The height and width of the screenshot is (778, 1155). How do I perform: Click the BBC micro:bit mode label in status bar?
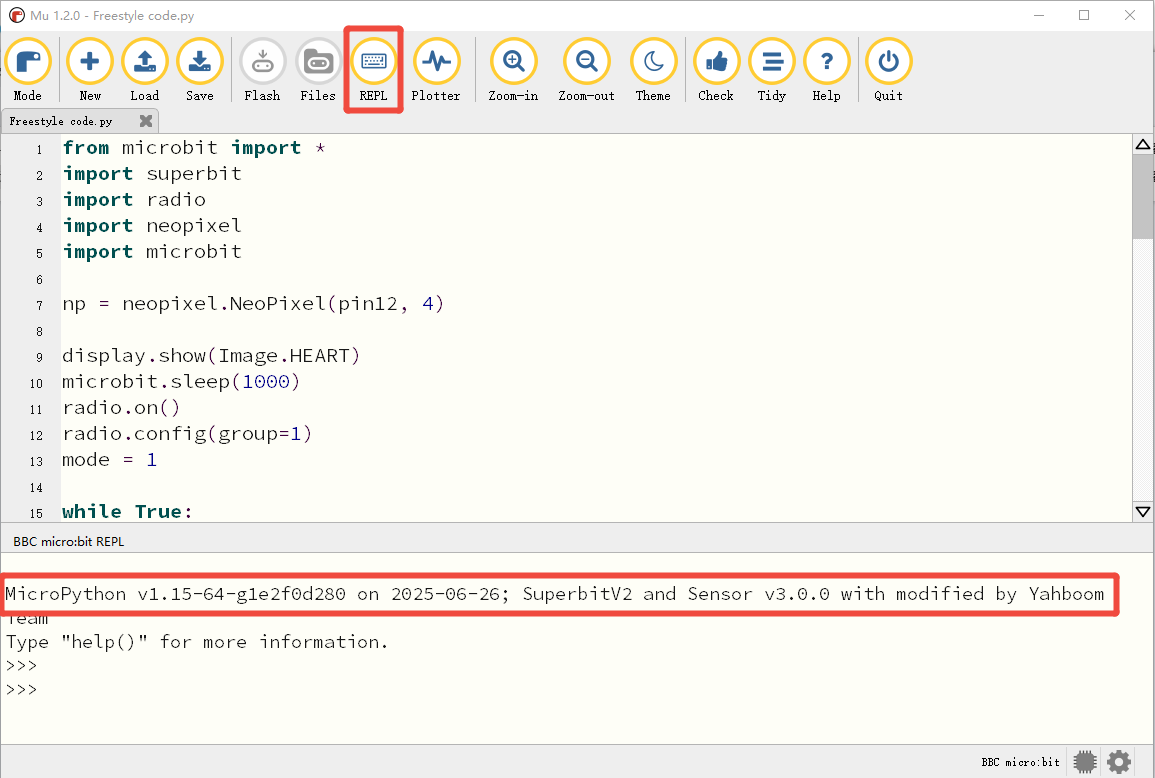1020,763
